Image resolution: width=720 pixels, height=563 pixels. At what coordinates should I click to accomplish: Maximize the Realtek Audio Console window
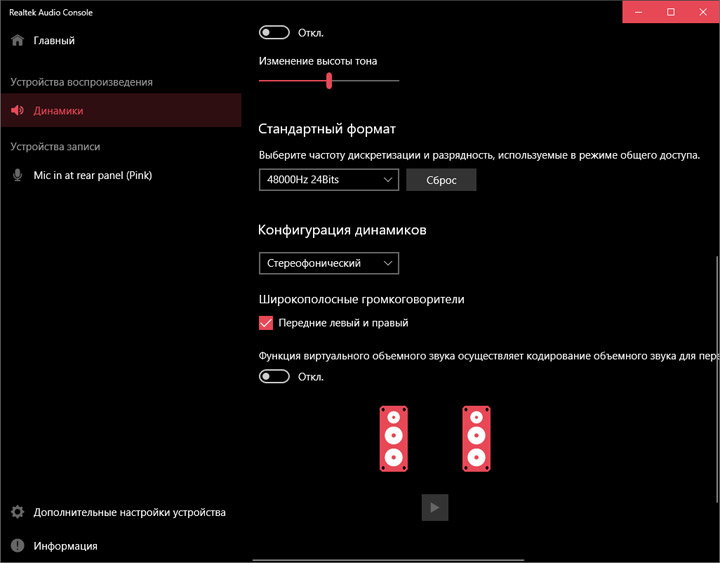point(671,12)
